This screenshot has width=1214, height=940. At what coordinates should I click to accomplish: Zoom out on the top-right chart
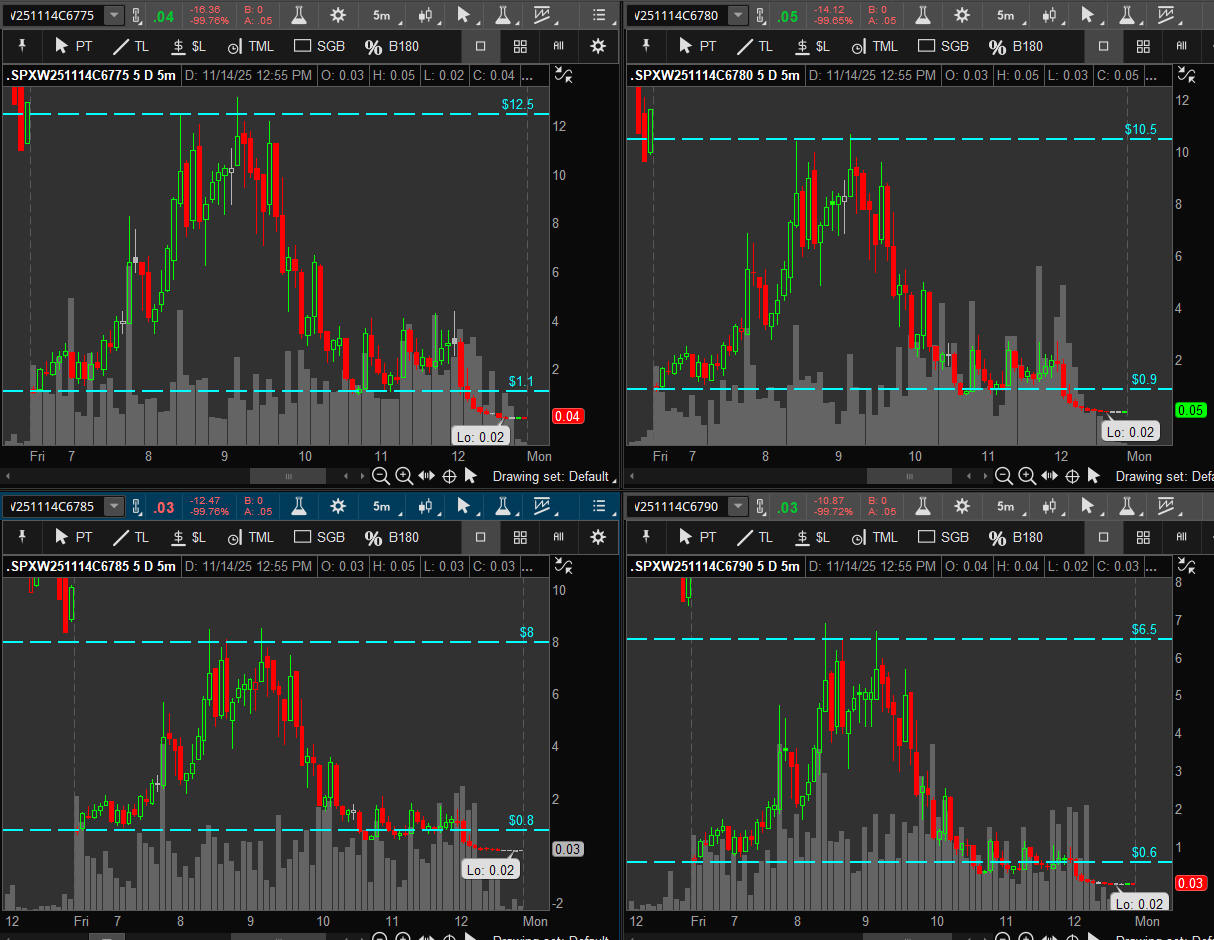click(1004, 476)
